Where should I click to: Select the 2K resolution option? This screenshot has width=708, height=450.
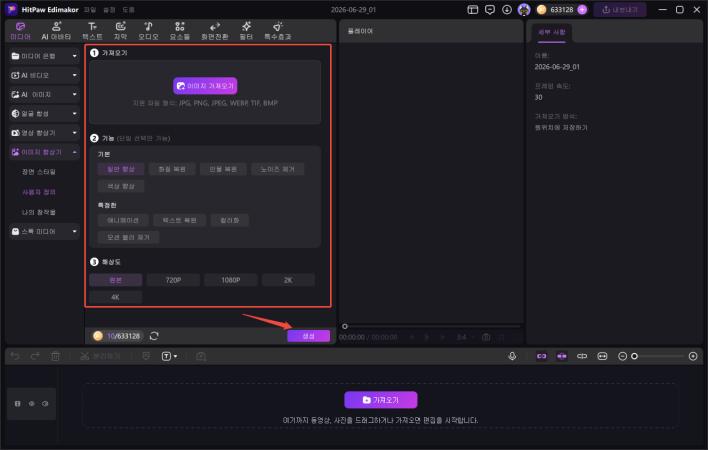288,280
